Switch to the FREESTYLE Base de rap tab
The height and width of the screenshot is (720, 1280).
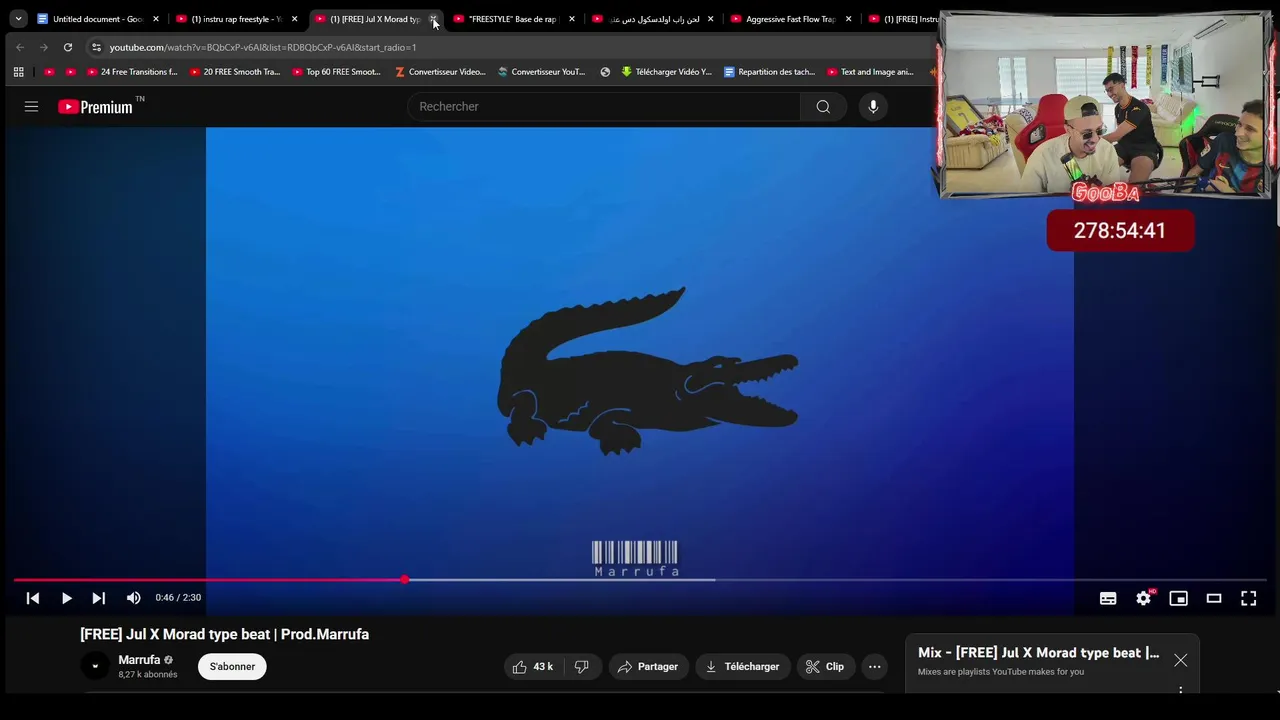(x=515, y=19)
